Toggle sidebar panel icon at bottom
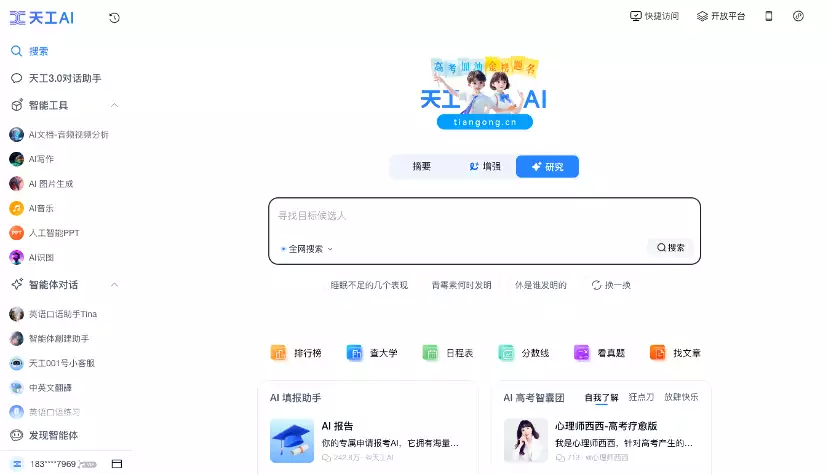 pyautogui.click(x=117, y=464)
